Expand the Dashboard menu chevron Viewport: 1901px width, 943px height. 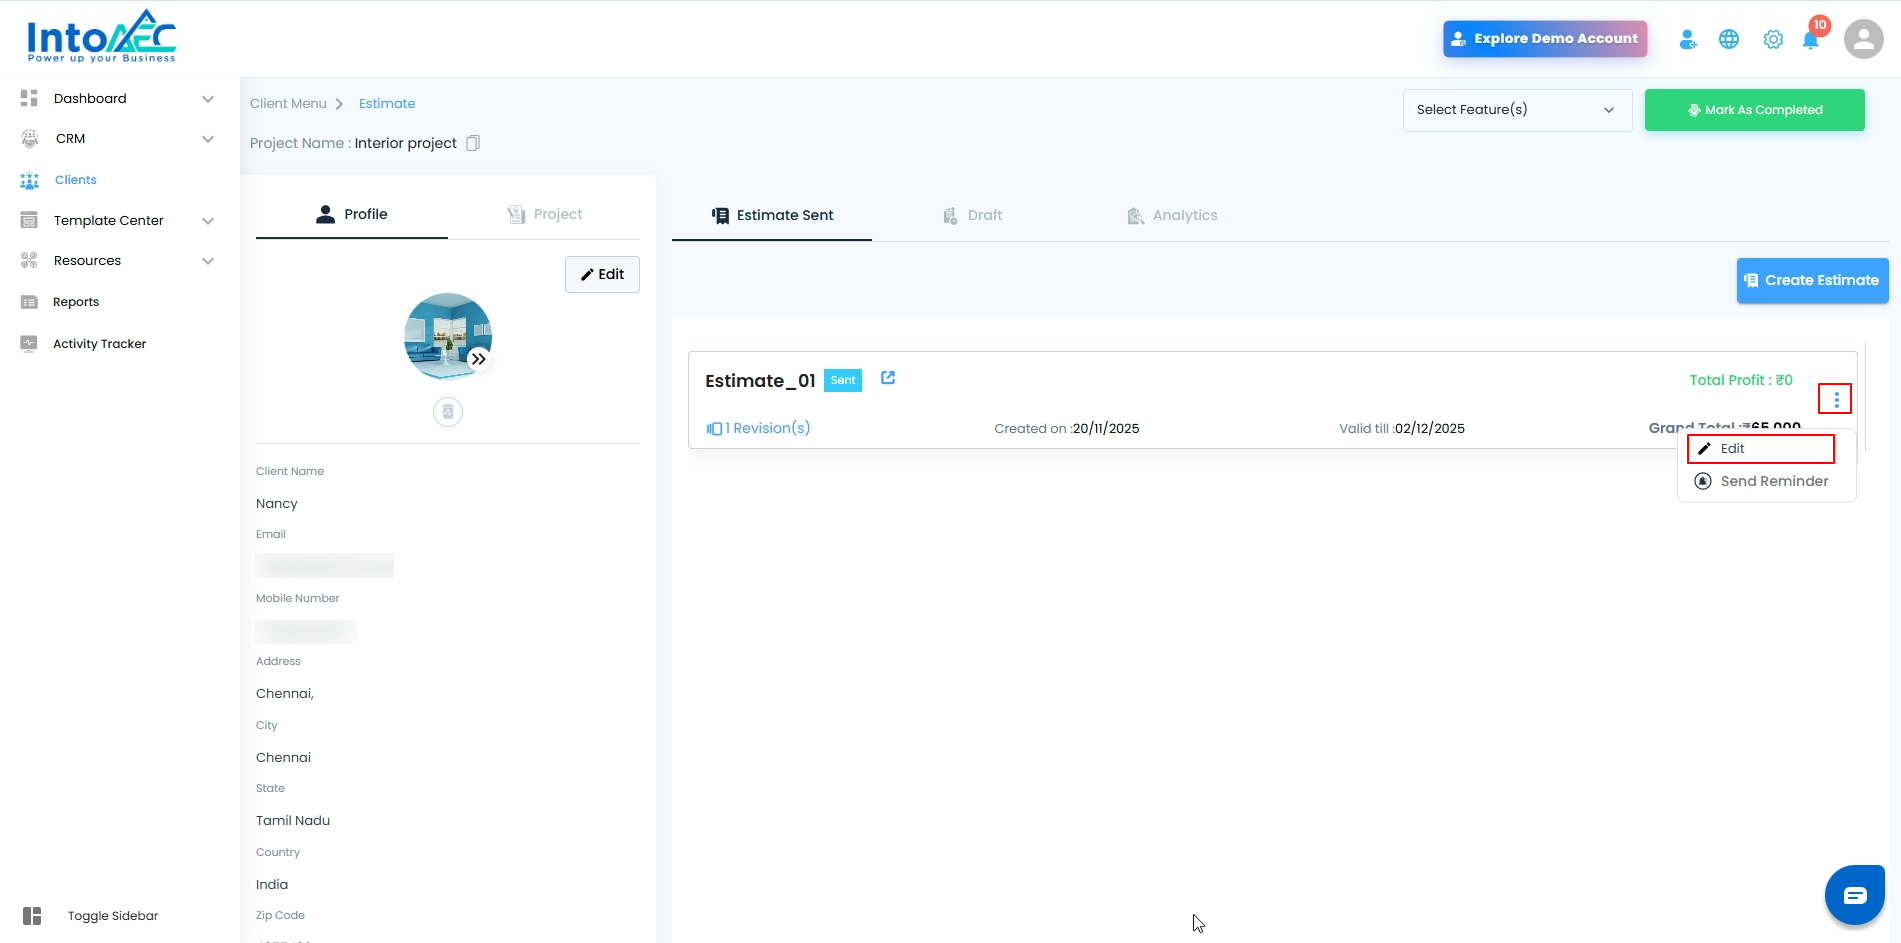pos(208,99)
